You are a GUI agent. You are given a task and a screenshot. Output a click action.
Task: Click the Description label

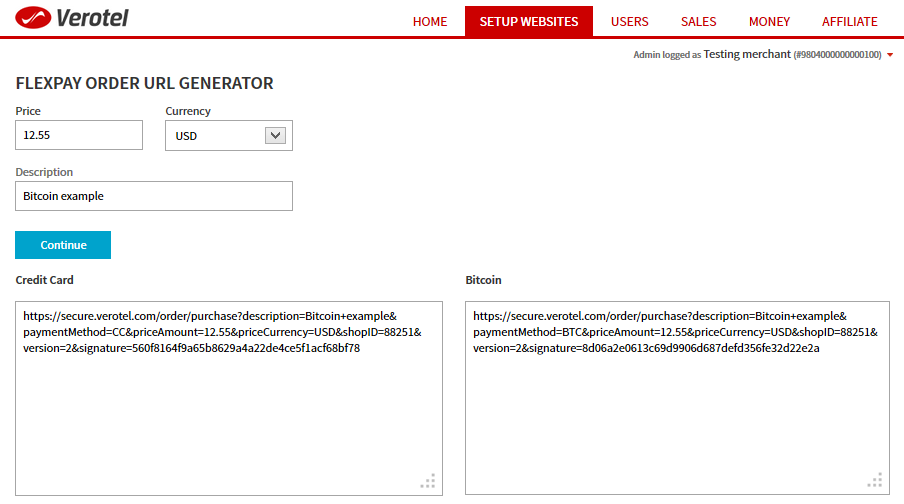pyautogui.click(x=44, y=172)
